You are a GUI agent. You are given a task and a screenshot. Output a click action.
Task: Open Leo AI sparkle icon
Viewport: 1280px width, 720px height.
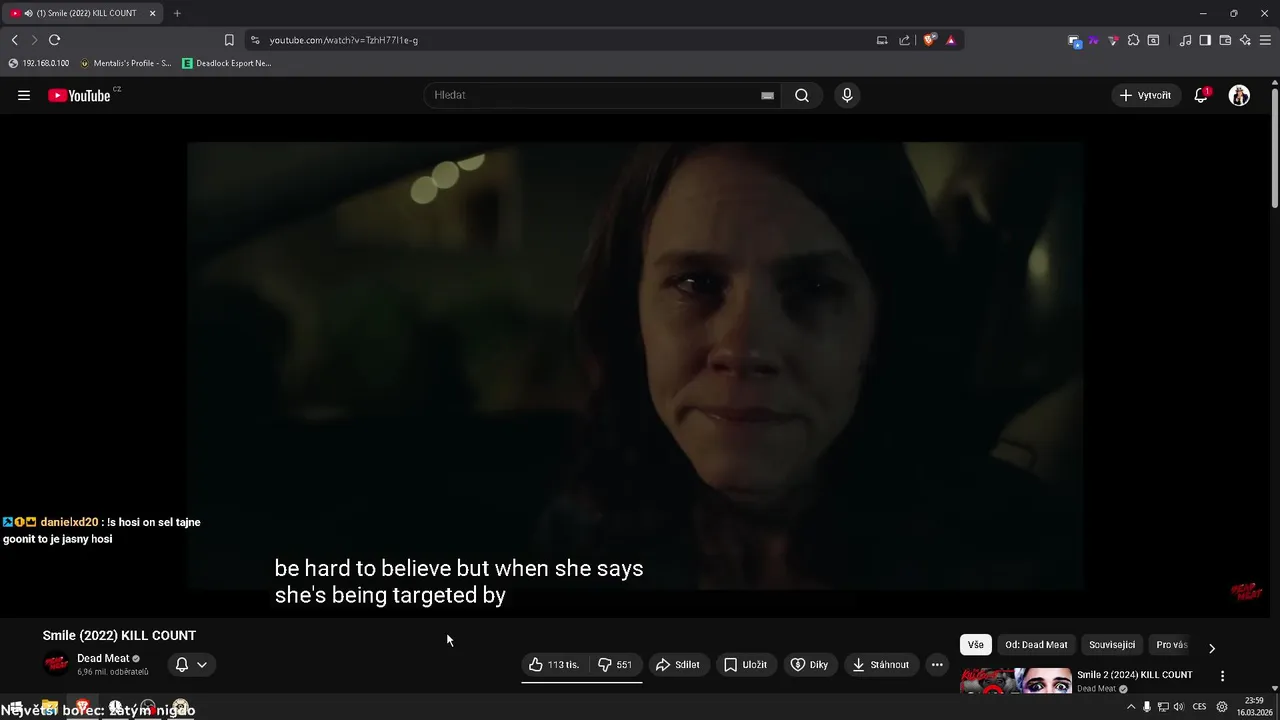click(1245, 40)
